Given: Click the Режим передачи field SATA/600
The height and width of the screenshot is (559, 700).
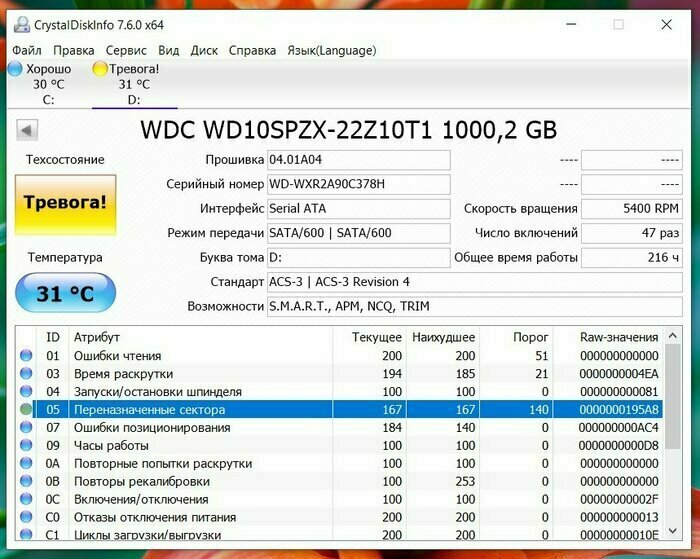Looking at the screenshot, I should 358,233.
